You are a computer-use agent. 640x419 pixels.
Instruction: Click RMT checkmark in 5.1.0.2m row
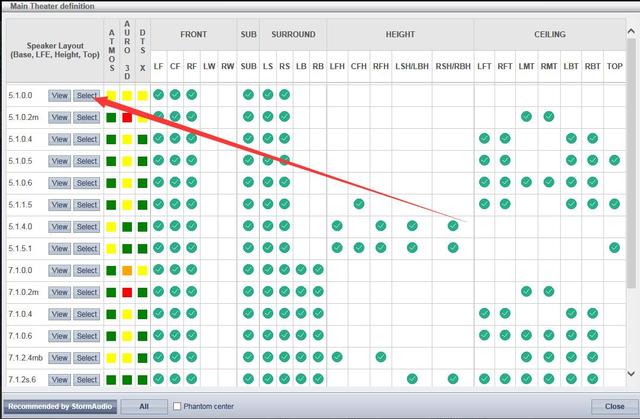pos(549,117)
